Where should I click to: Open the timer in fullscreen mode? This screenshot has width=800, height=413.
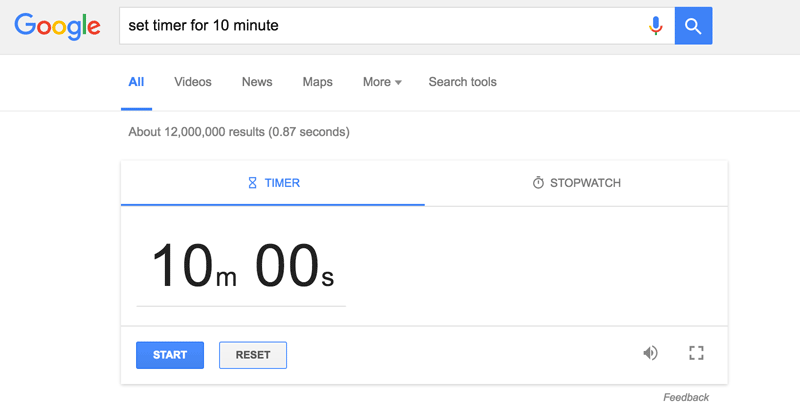tap(696, 353)
